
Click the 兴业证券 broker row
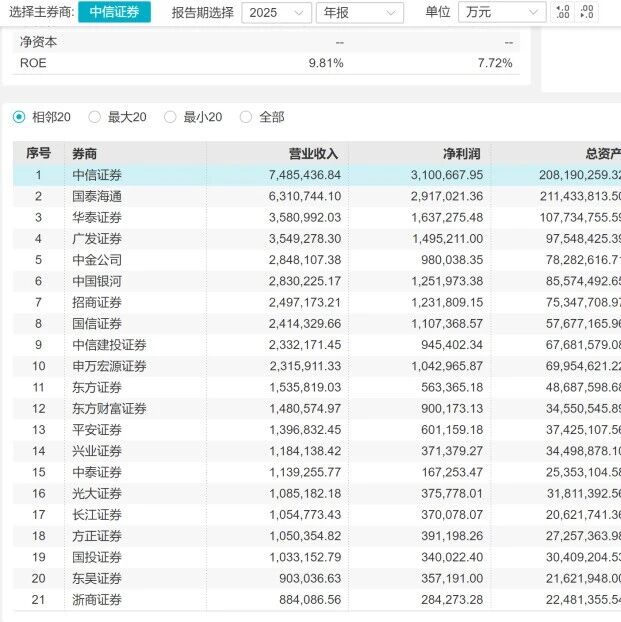click(x=317, y=451)
